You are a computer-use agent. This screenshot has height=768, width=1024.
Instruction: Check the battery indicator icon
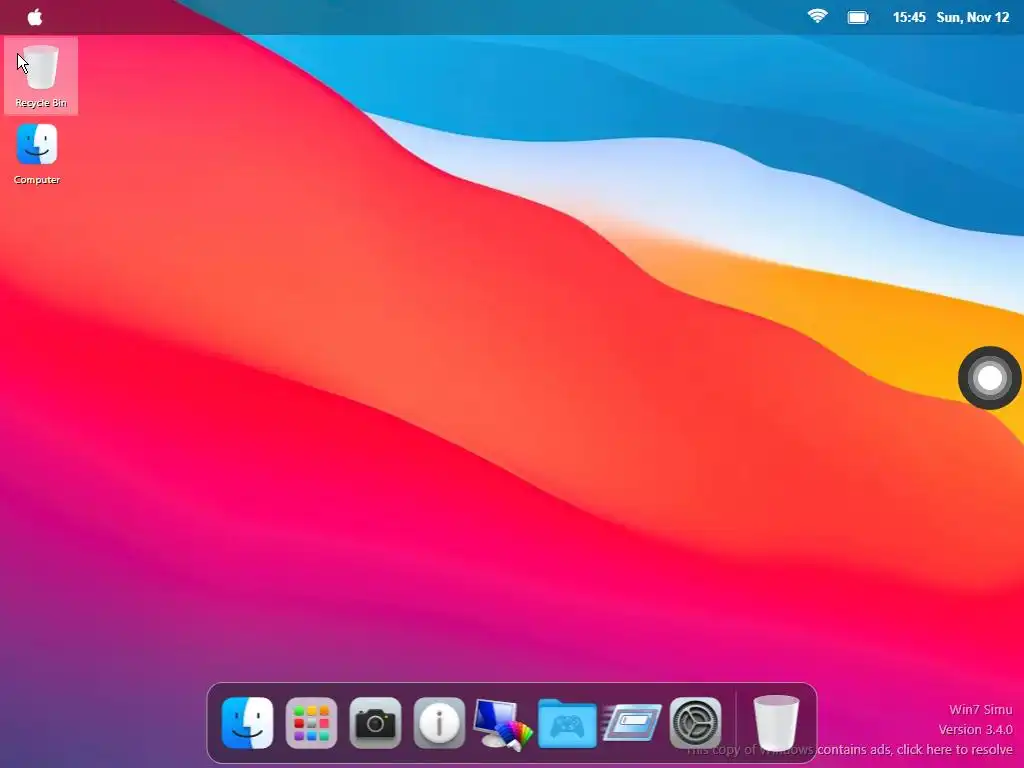[857, 18]
